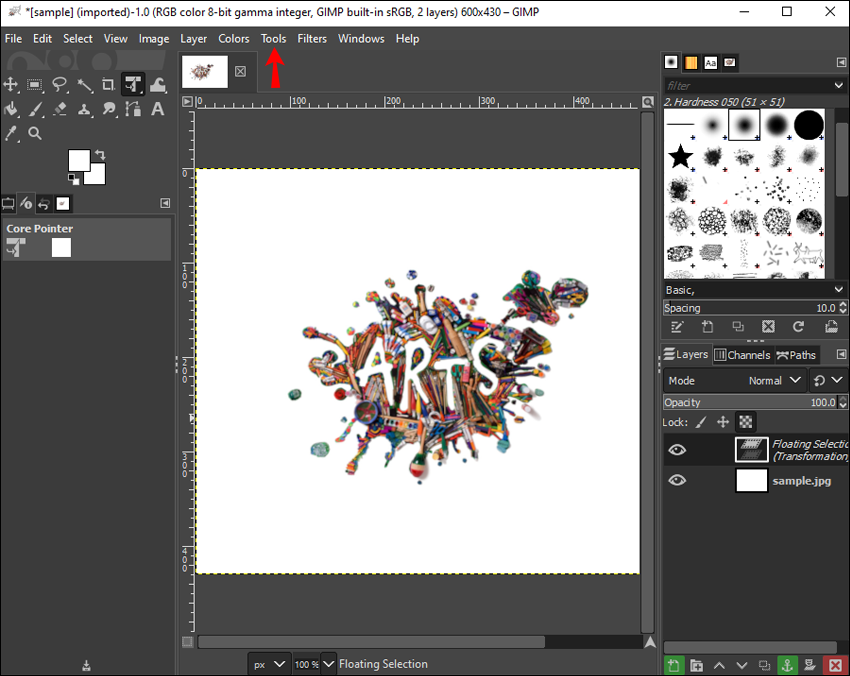
Task: Swap foreground and background colors
Action: click(x=100, y=155)
